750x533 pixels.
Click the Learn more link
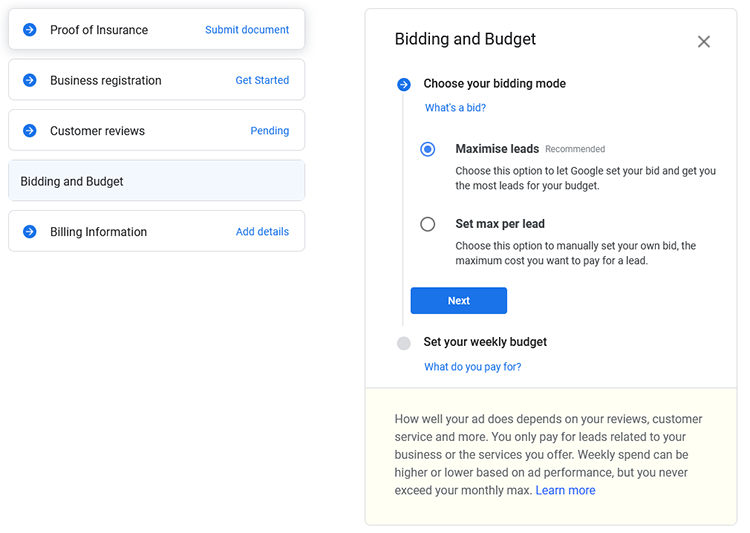[x=565, y=490]
